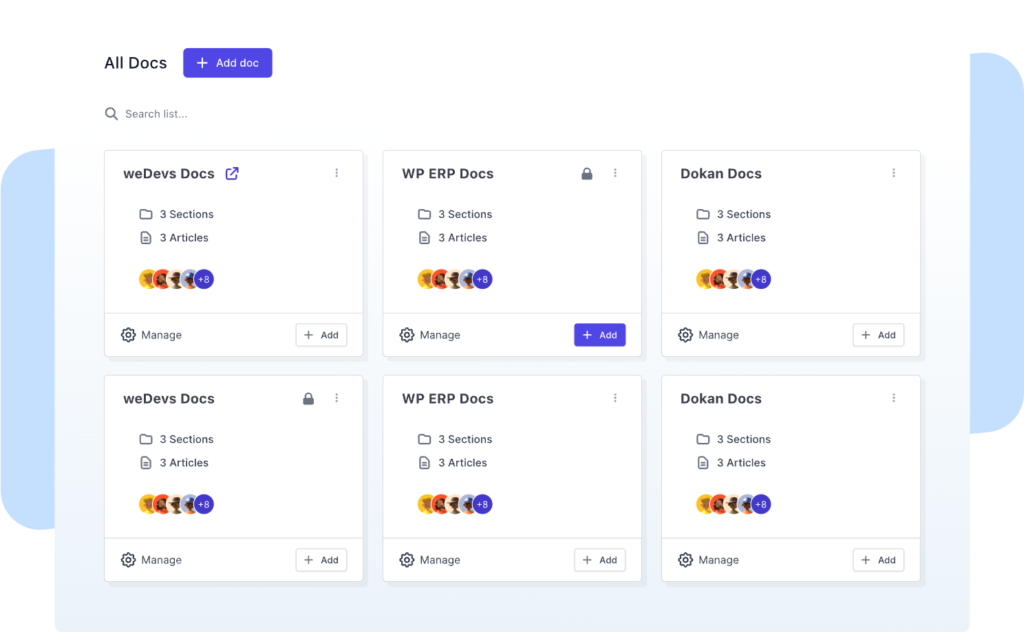Click Manage gear icon on bottom Dokan Docs card

685,560
